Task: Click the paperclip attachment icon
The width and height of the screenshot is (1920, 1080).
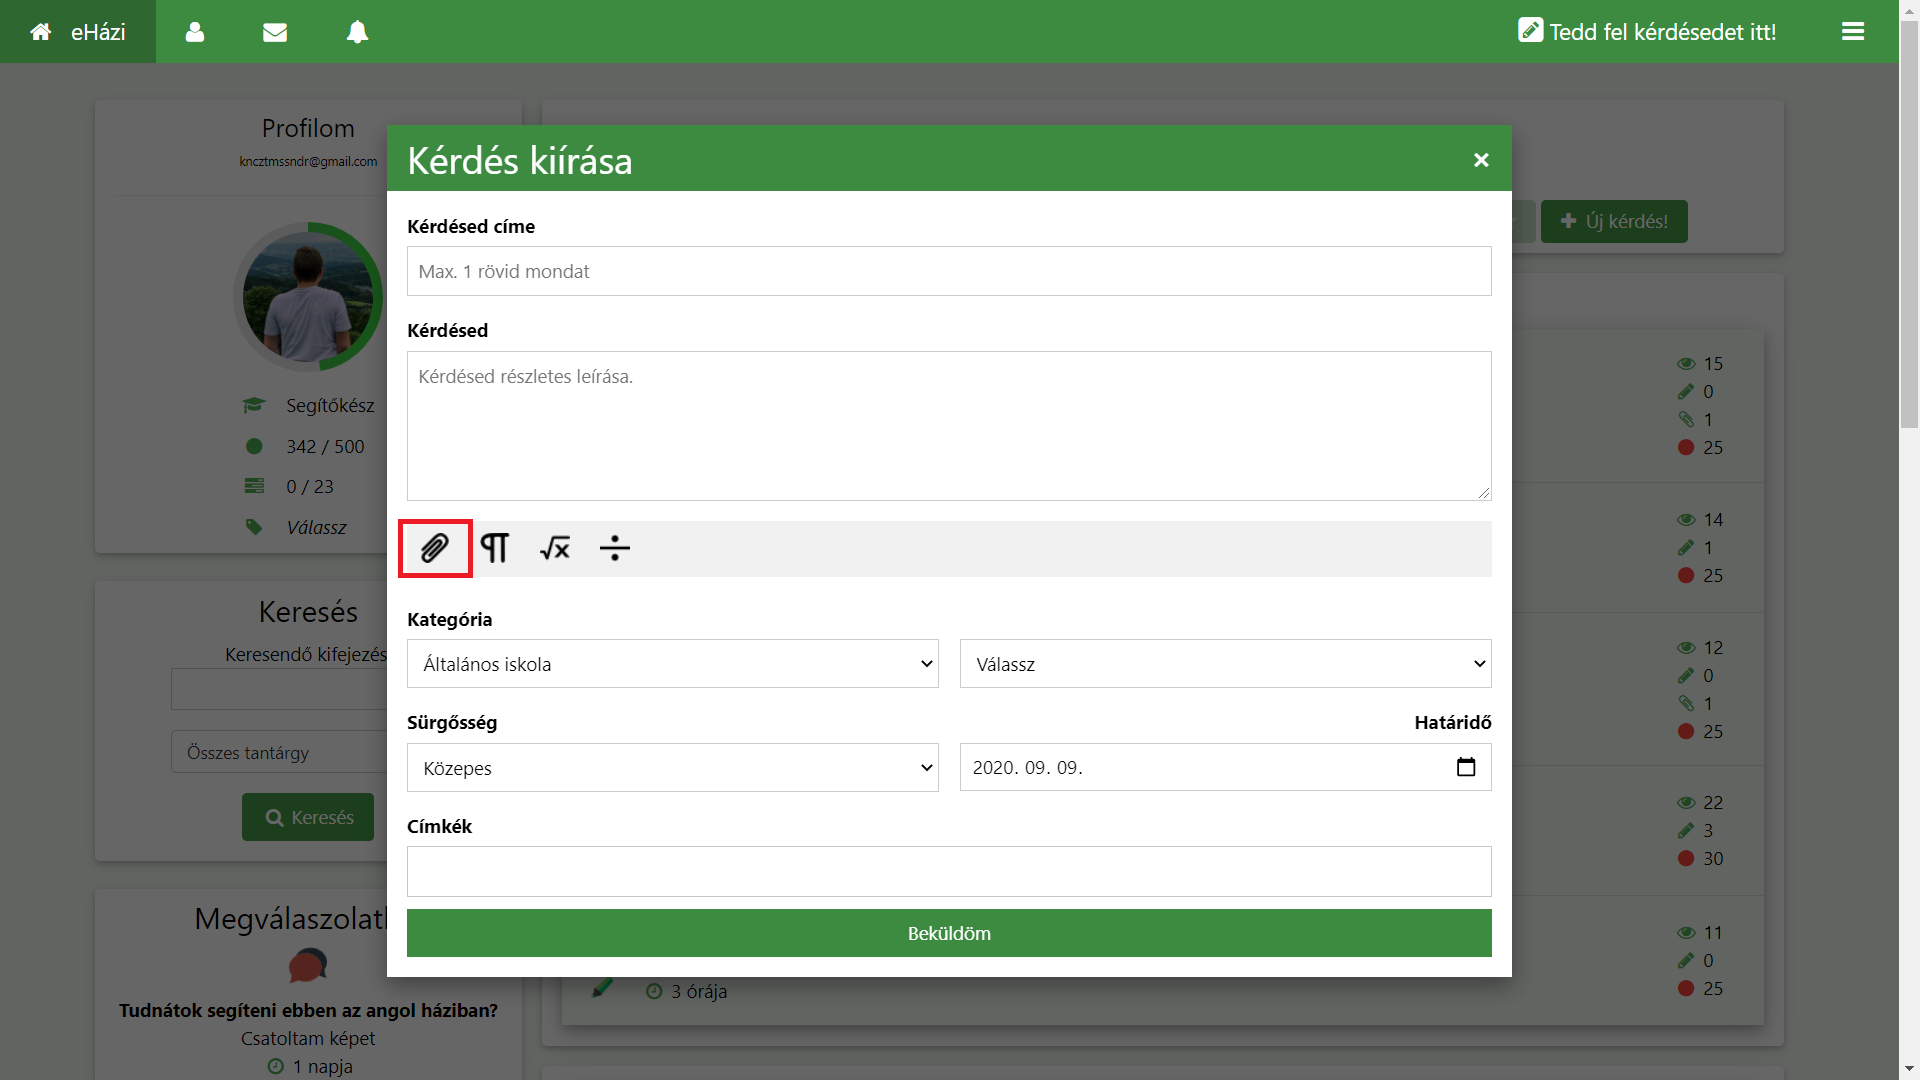Action: (x=434, y=548)
